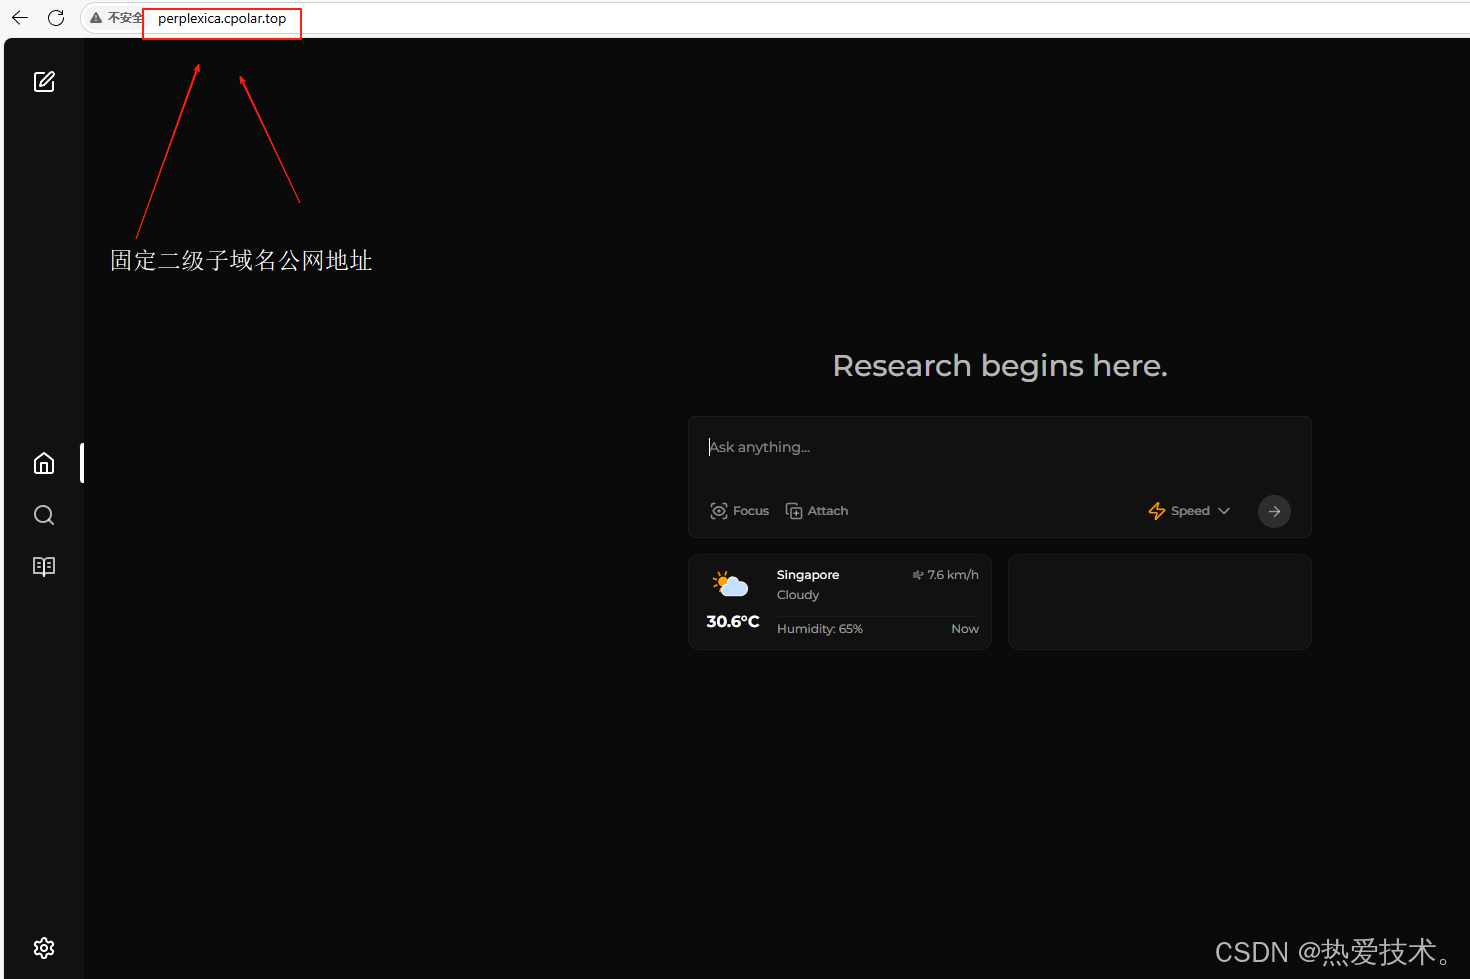
Task: Submit the query with the arrow button
Action: pos(1274,511)
